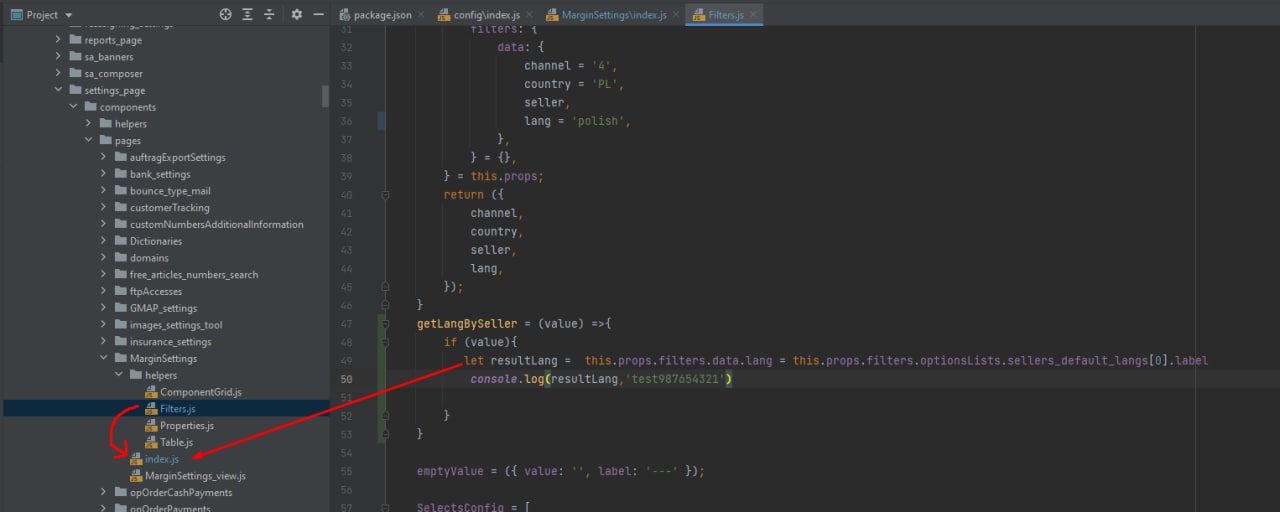The width and height of the screenshot is (1280, 512).
Task: Expand the Dictionaries folder
Action: point(103,241)
